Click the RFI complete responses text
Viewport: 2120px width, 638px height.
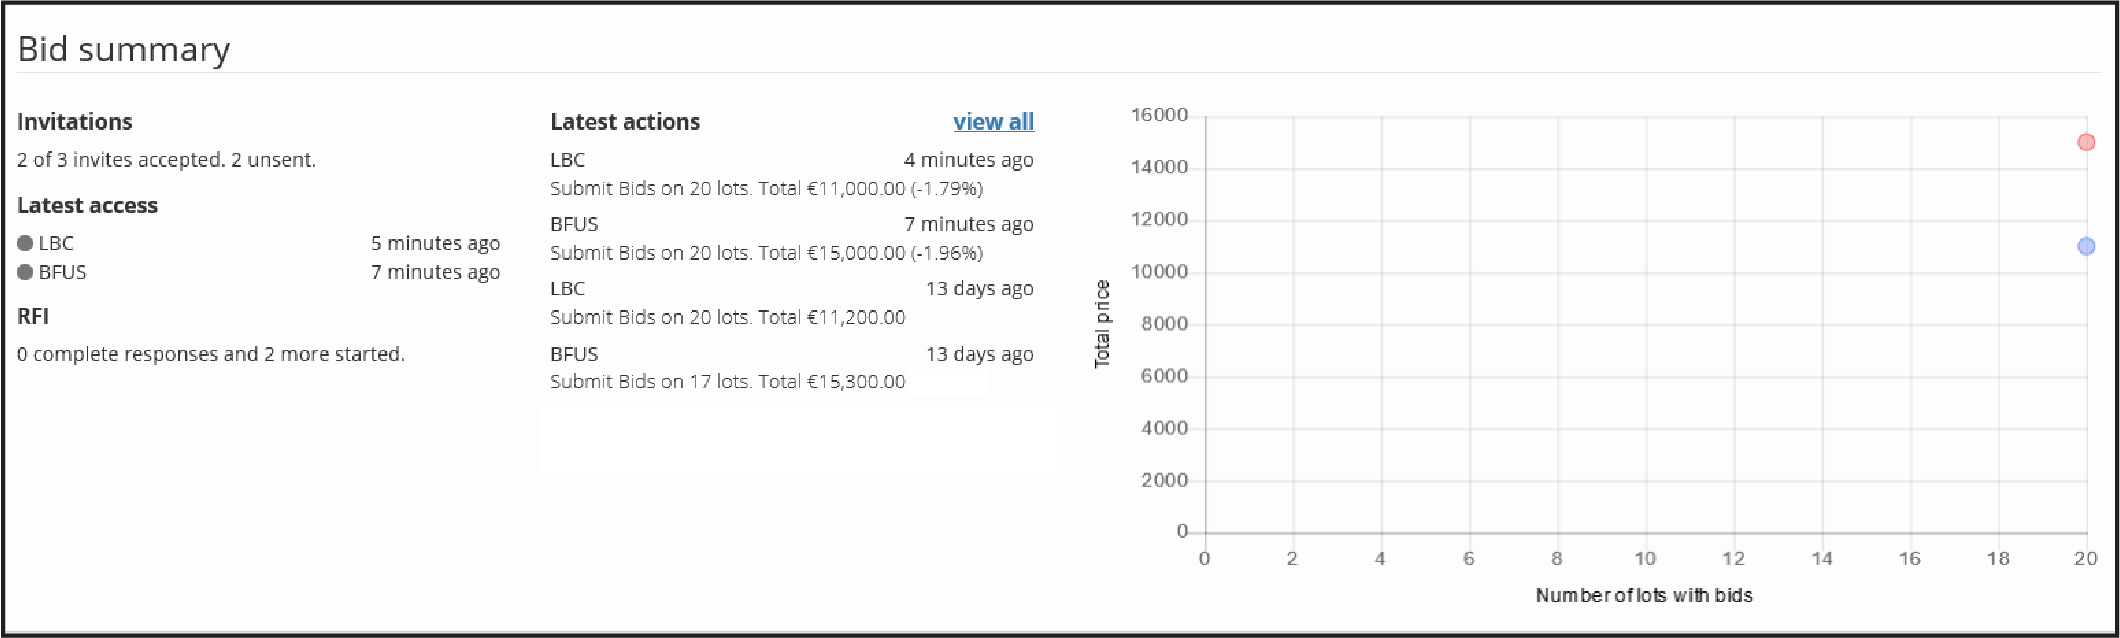point(210,354)
